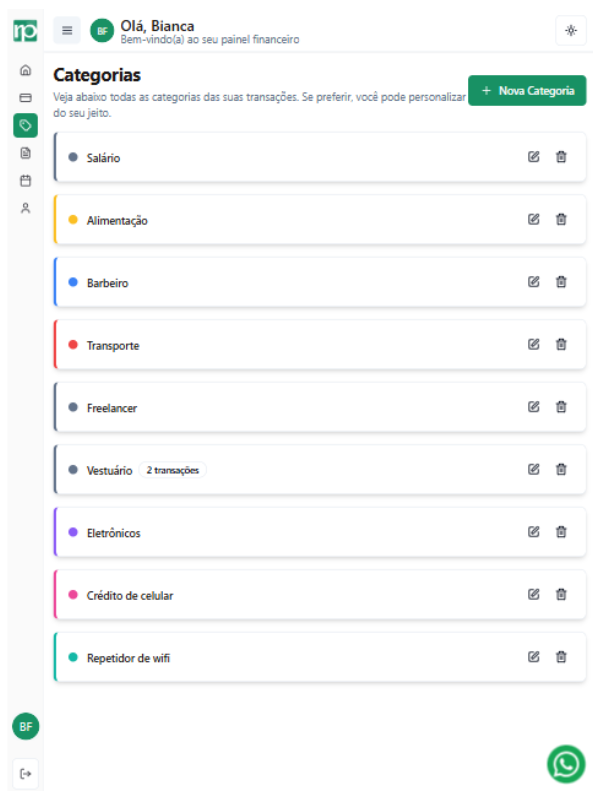Viewport: 600px width, 800px height.
Task: Open the calendar icon in the sidebar
Action: 25,181
